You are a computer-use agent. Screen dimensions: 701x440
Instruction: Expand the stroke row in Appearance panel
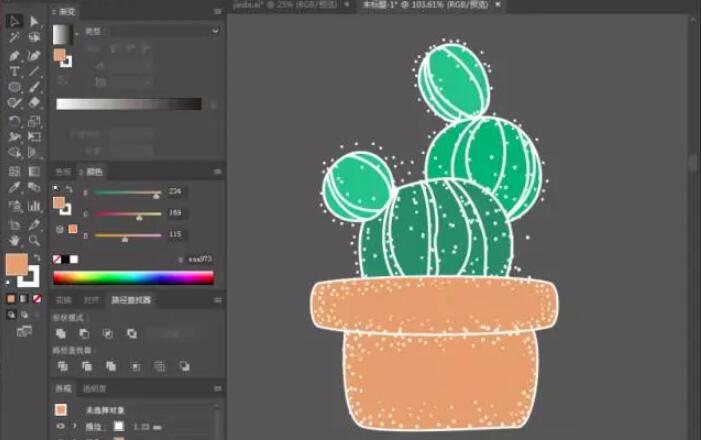click(72, 426)
